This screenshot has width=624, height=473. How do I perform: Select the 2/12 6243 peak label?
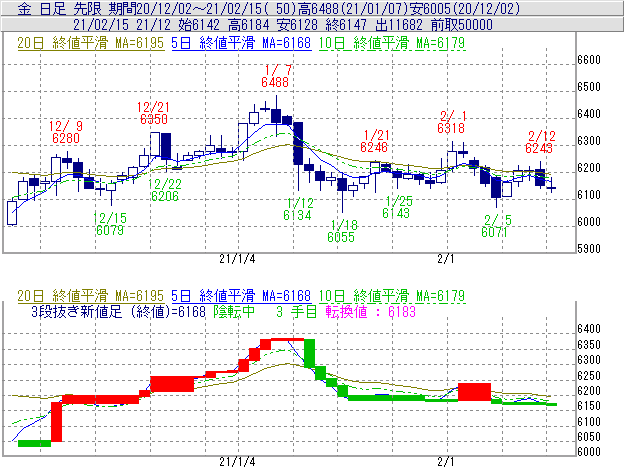tap(540, 142)
